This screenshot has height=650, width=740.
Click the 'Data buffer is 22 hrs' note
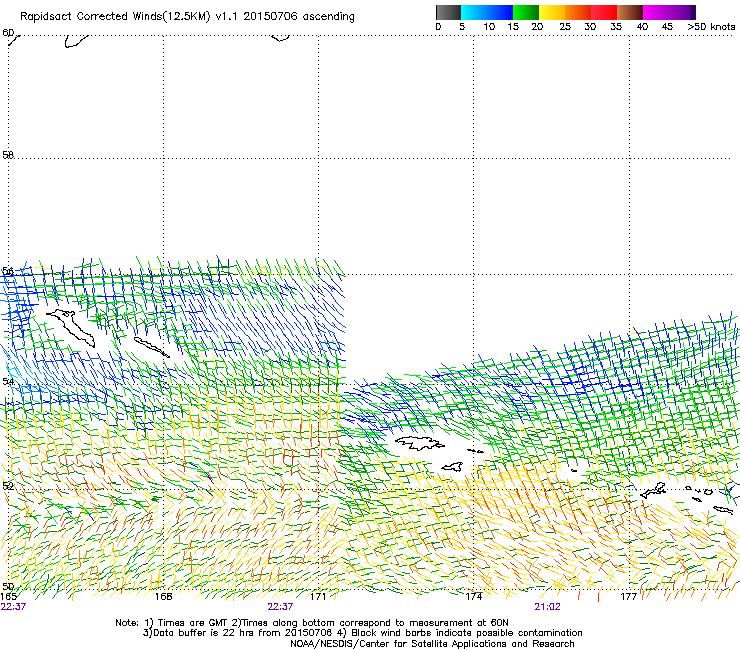tap(238, 633)
